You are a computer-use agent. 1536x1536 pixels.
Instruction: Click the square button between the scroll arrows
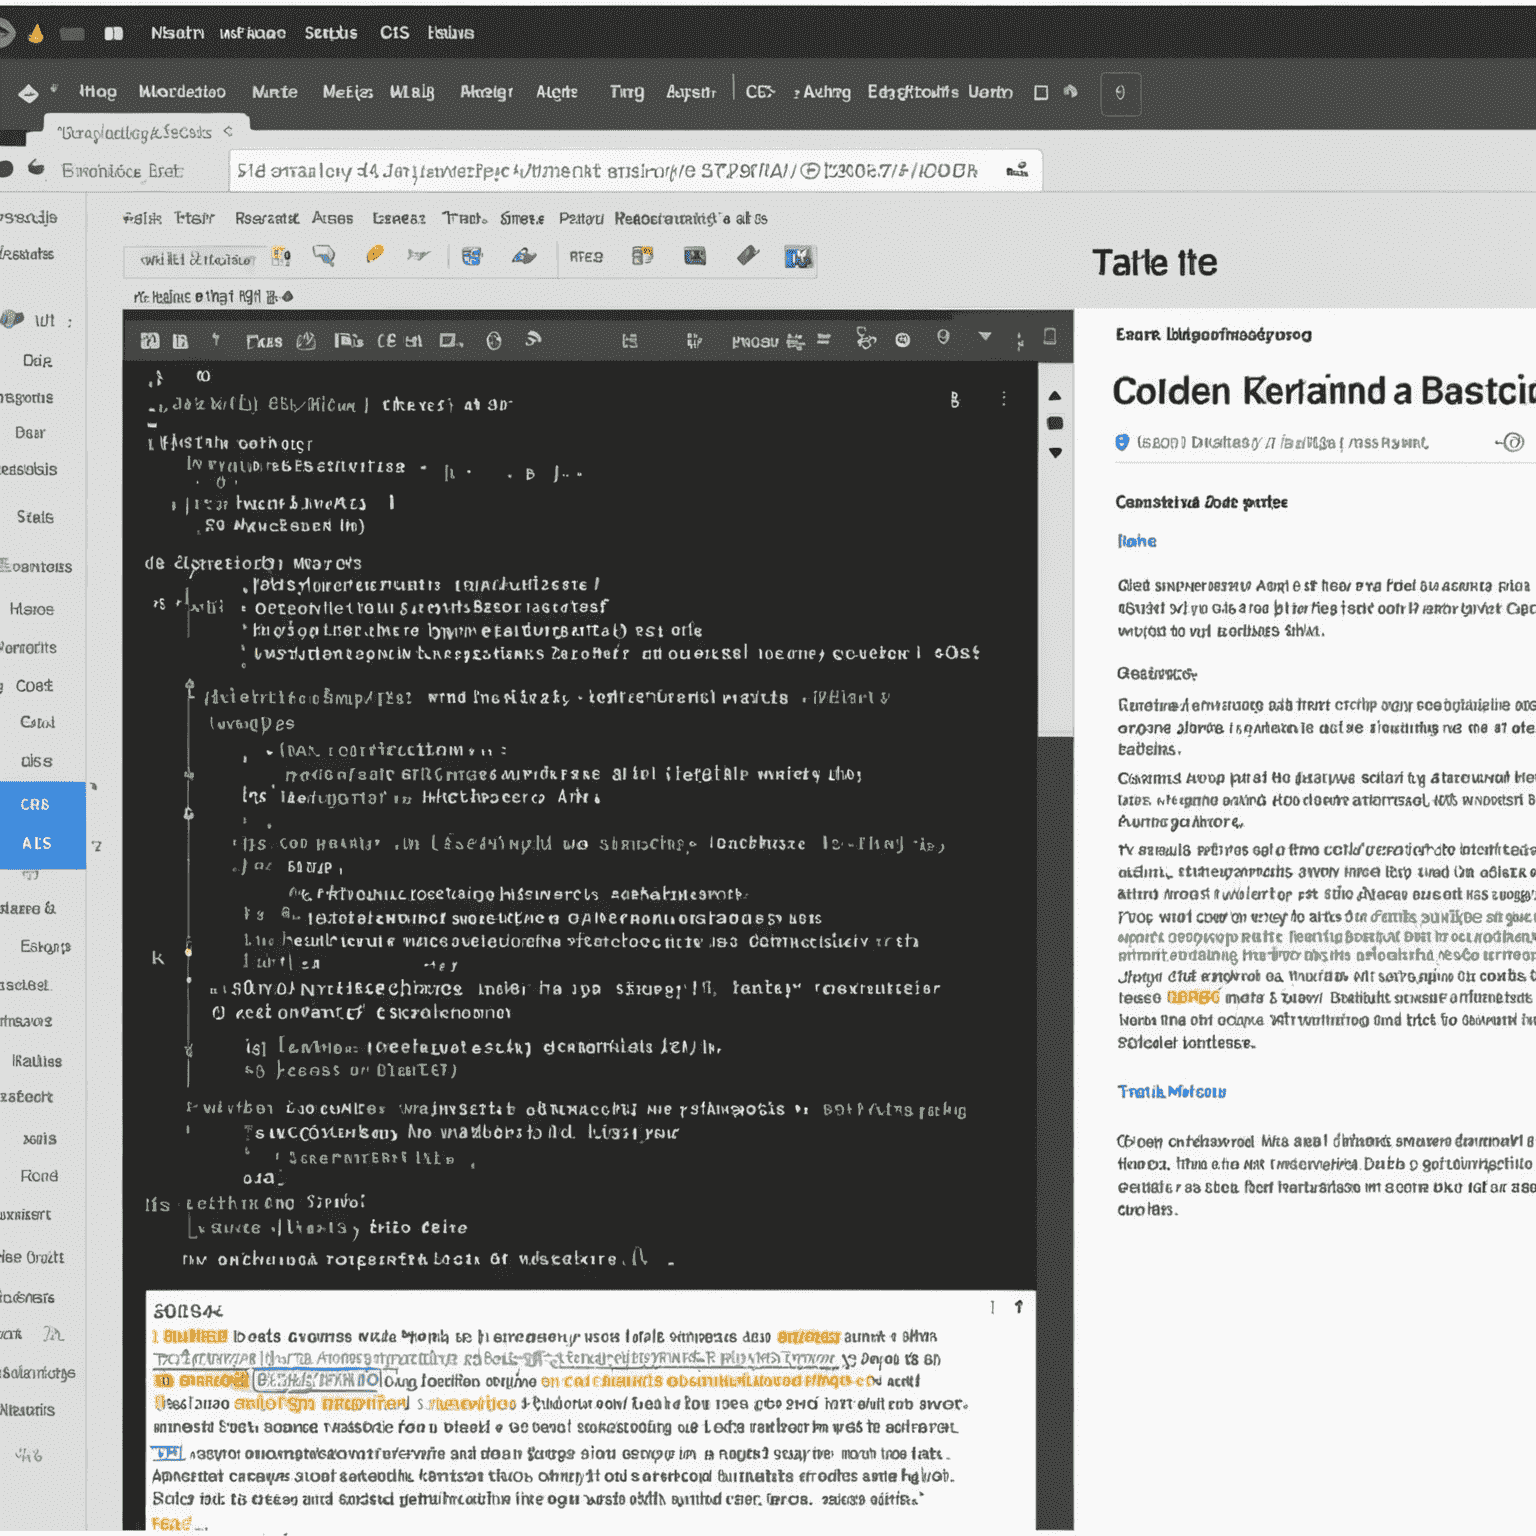pos(1055,424)
